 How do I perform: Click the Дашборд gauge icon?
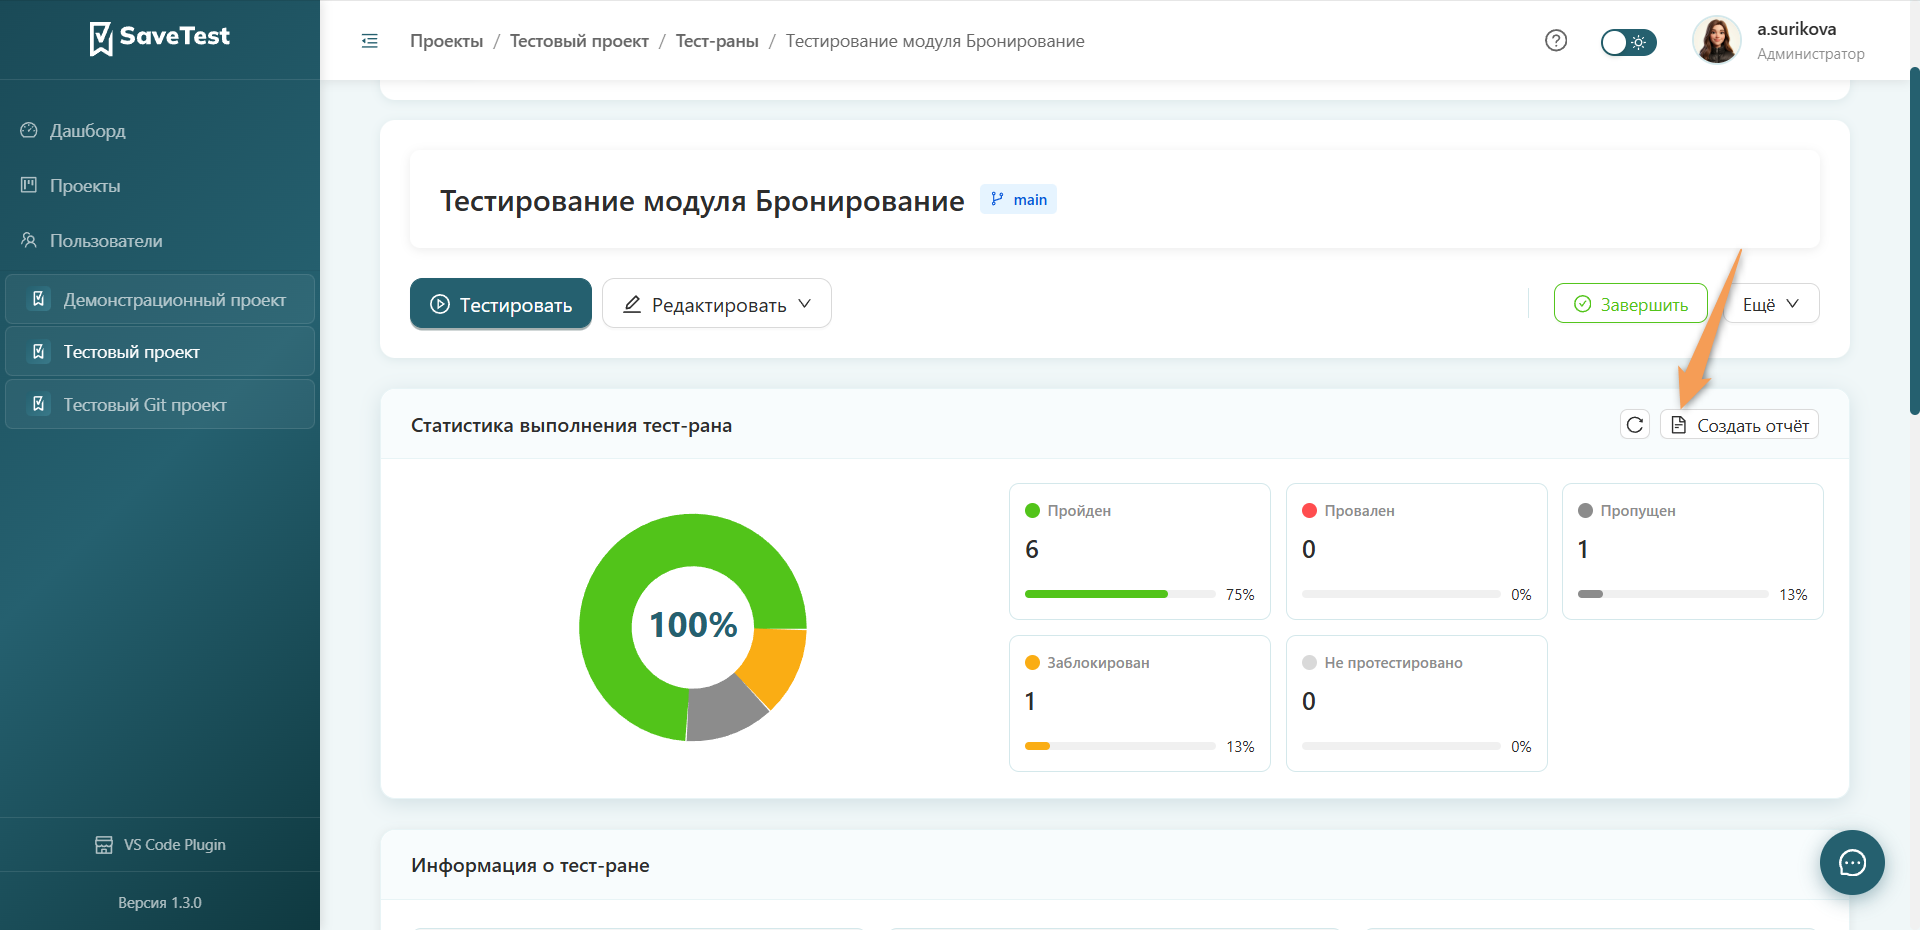coord(29,130)
